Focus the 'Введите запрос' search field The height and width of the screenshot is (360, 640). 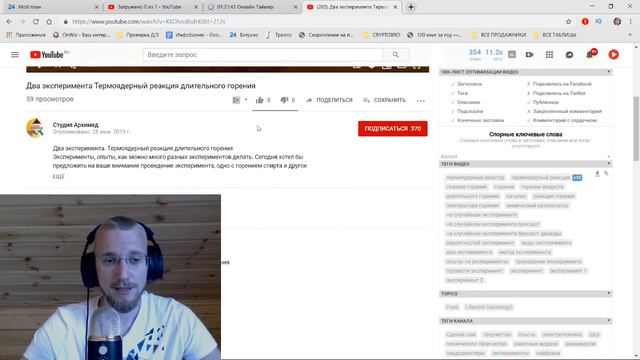coord(263,55)
